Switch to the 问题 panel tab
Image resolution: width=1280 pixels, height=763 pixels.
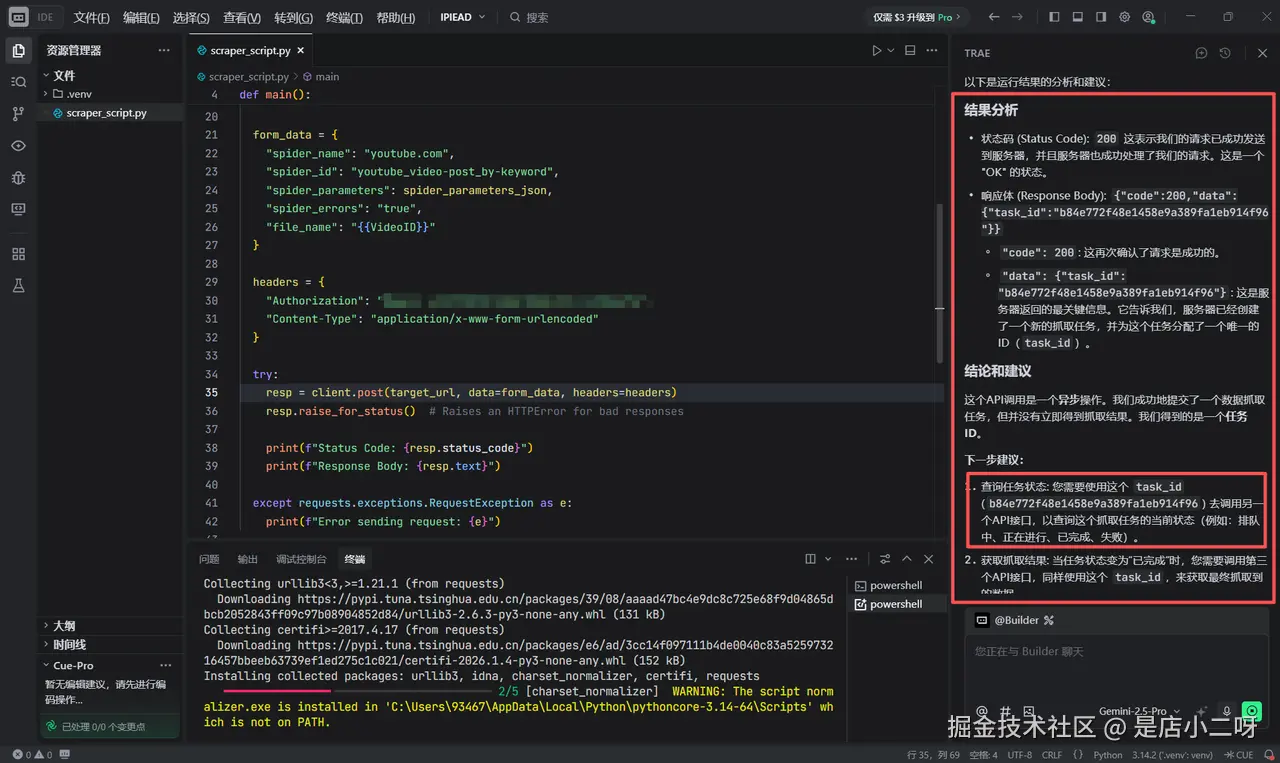(209, 559)
